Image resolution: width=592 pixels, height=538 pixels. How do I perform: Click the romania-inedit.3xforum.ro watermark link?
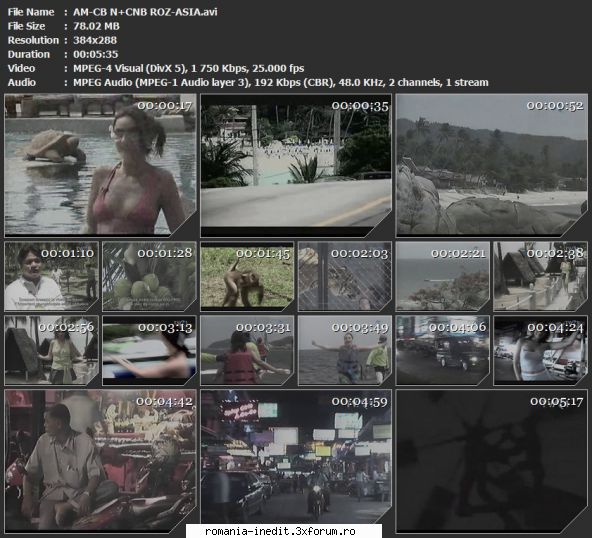(280, 531)
